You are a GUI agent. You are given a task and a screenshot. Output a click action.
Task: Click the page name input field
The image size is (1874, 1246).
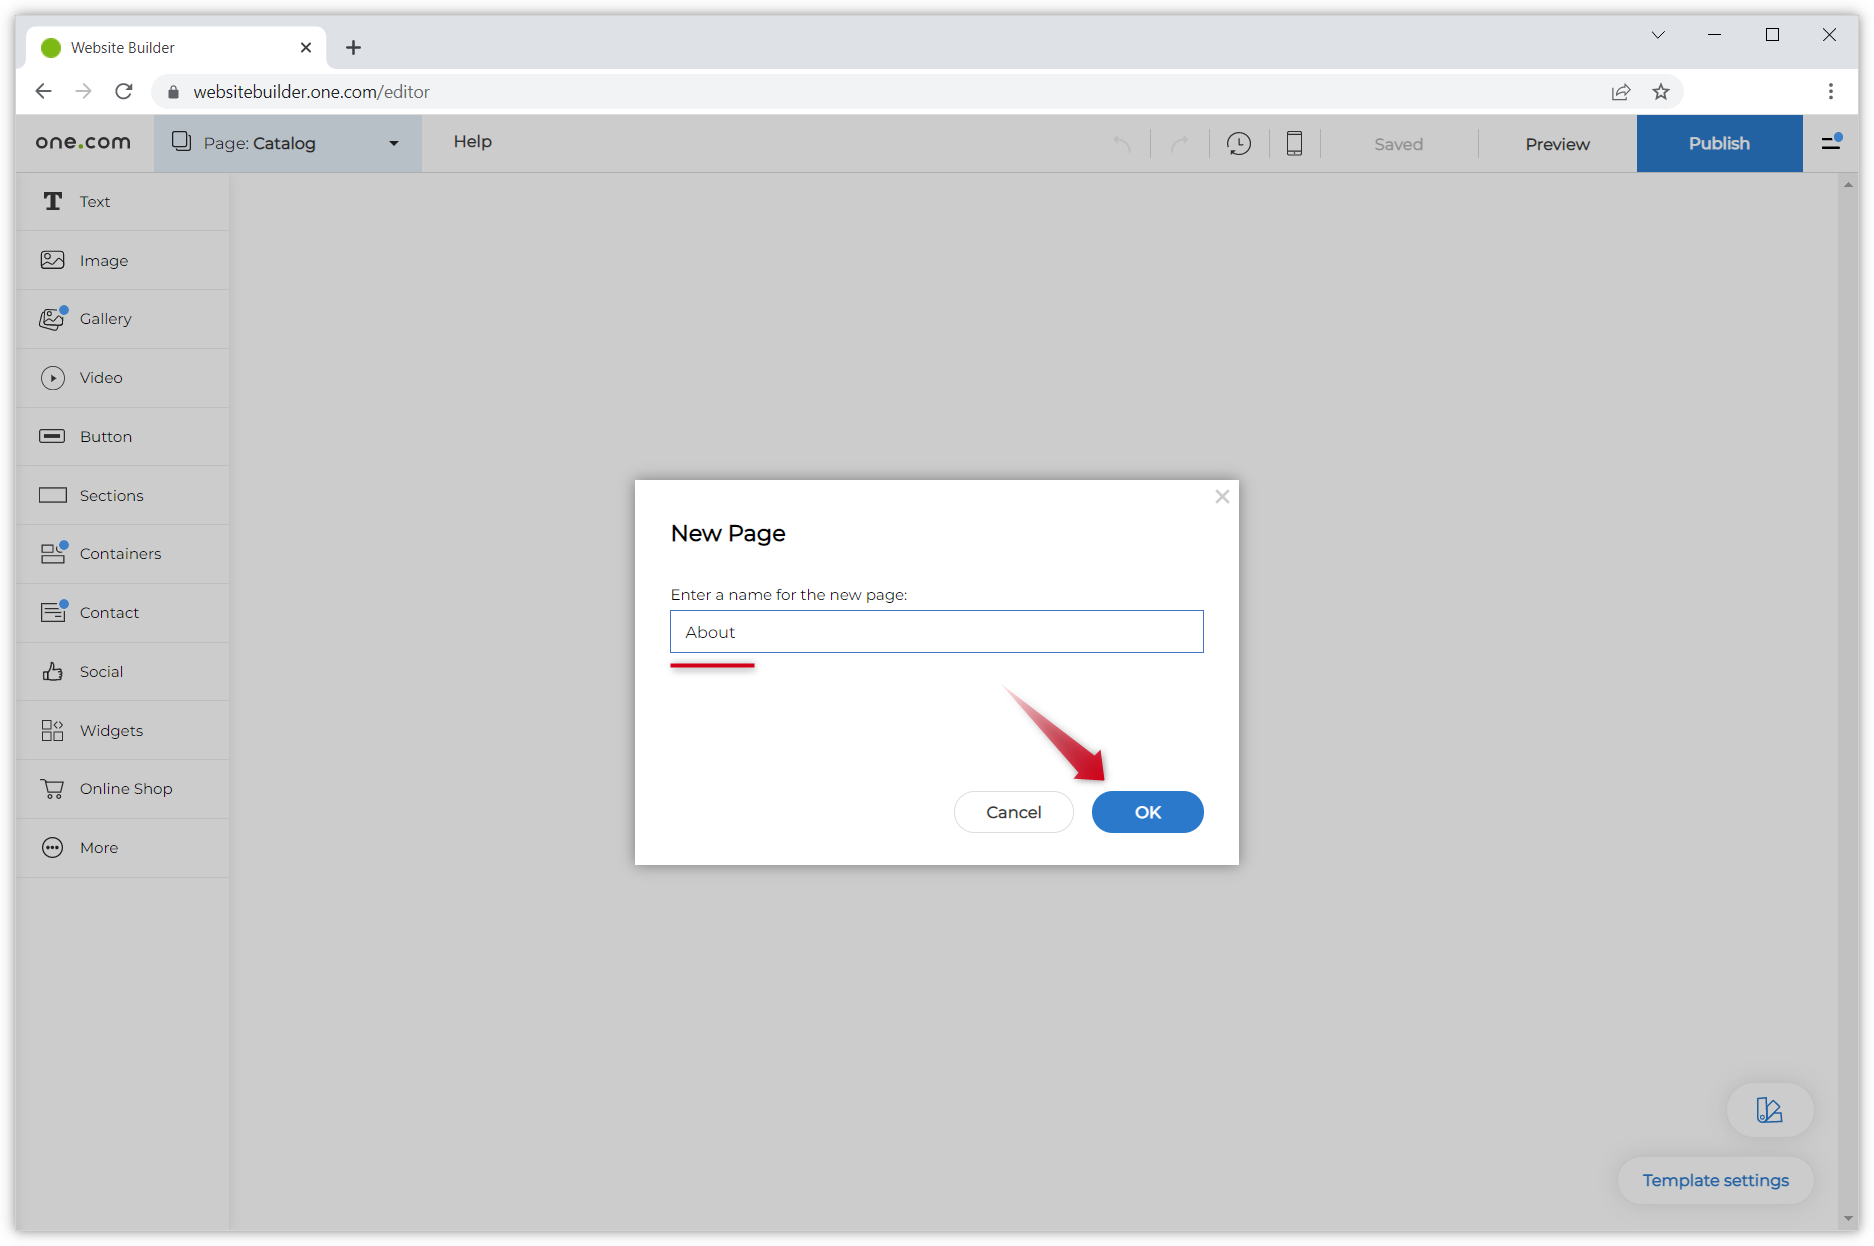(936, 632)
